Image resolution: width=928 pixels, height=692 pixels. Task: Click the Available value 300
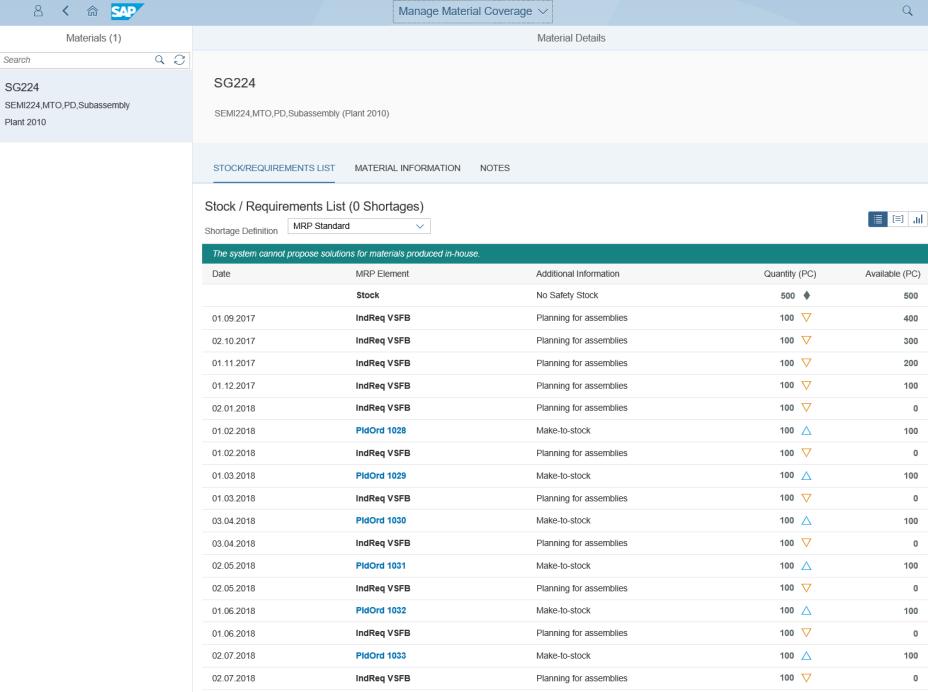910,341
